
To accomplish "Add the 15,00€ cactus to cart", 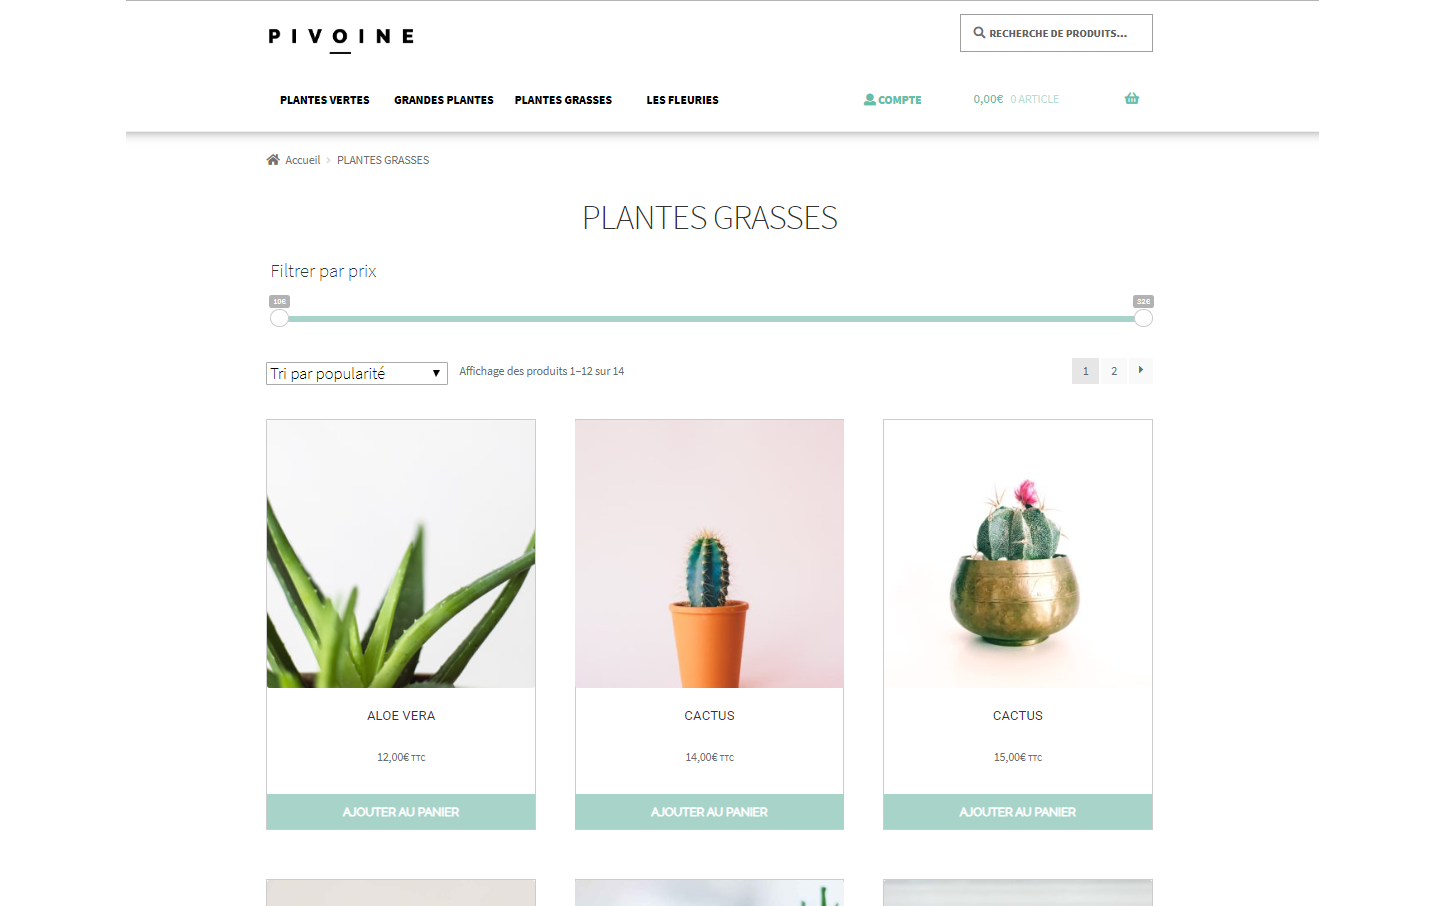I will click(x=1018, y=812).
